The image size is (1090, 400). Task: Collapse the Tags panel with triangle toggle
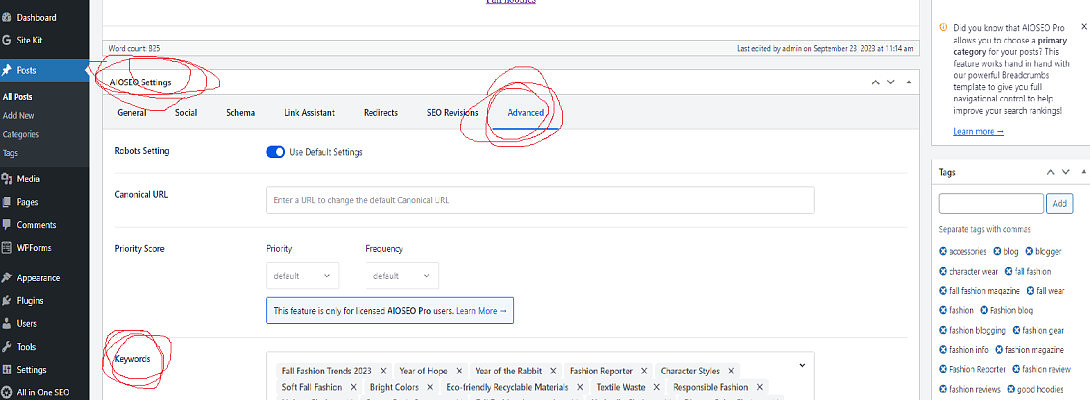[x=1082, y=172]
